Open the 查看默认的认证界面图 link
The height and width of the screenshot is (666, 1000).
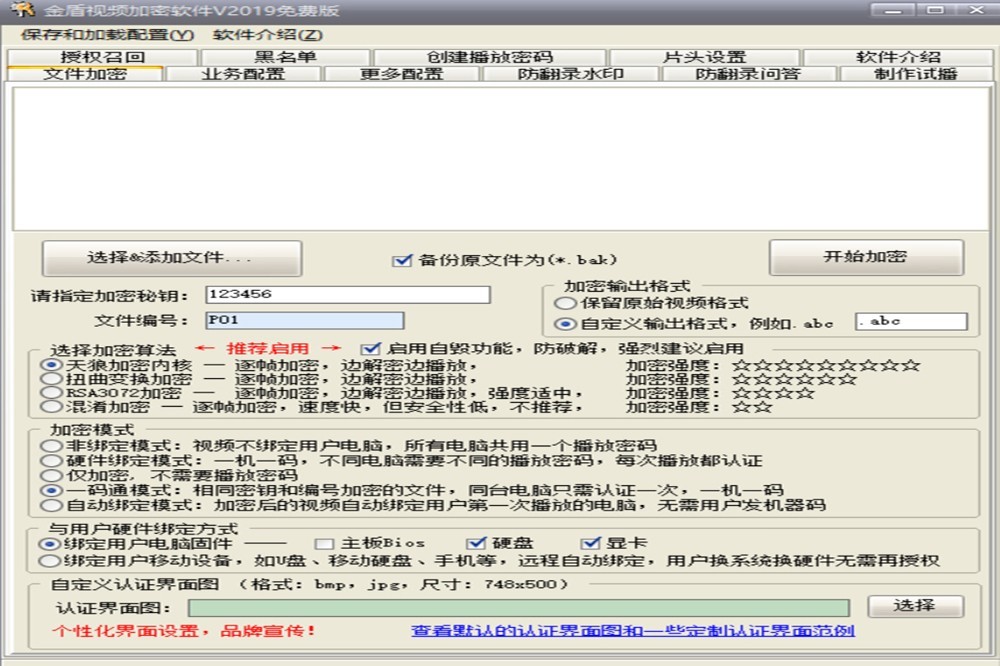[x=632, y=631]
